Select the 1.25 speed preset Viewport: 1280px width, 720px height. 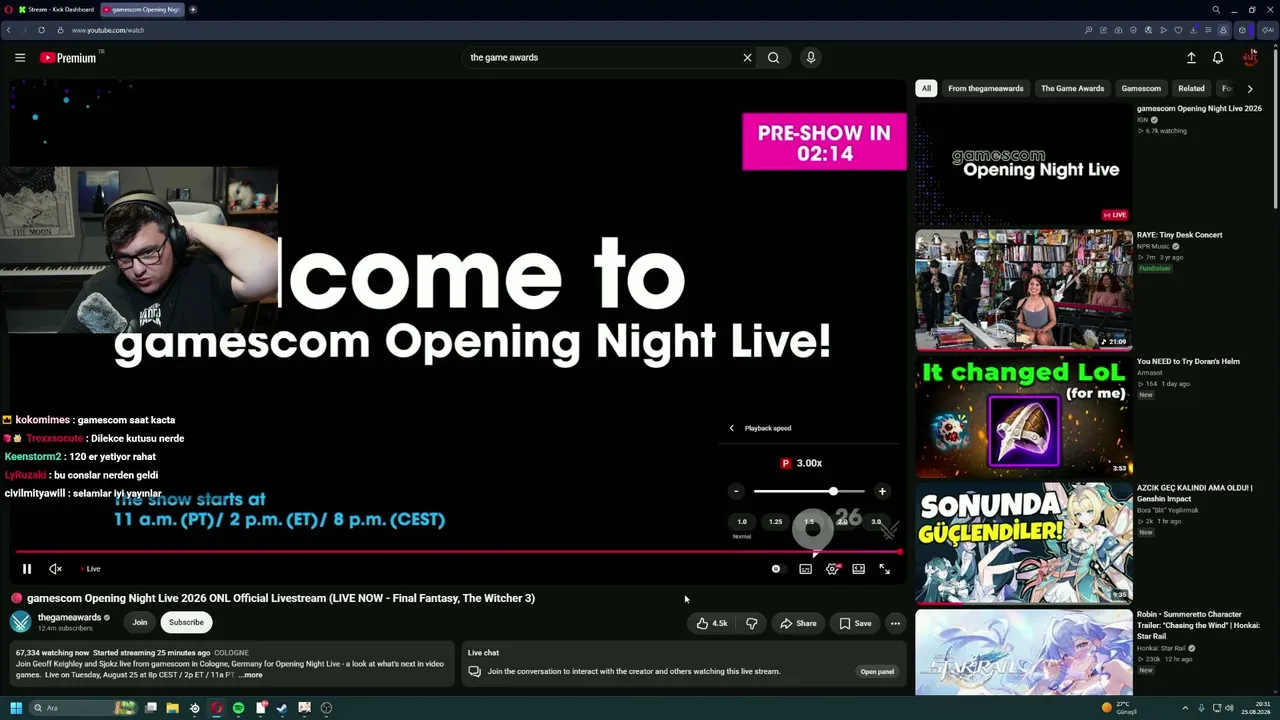775,522
